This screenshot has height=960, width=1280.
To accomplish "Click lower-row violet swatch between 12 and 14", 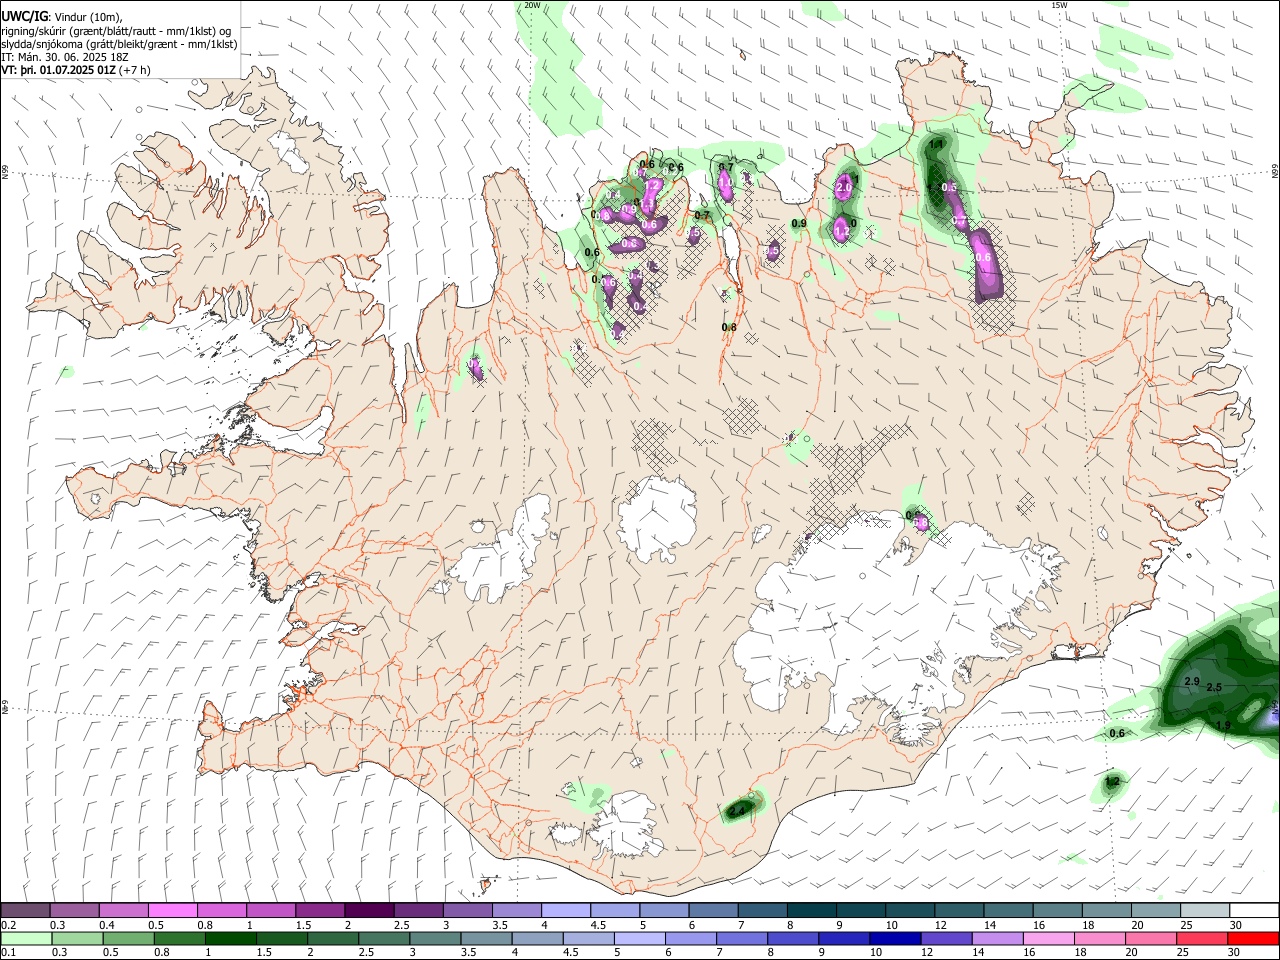I will click(947, 938).
